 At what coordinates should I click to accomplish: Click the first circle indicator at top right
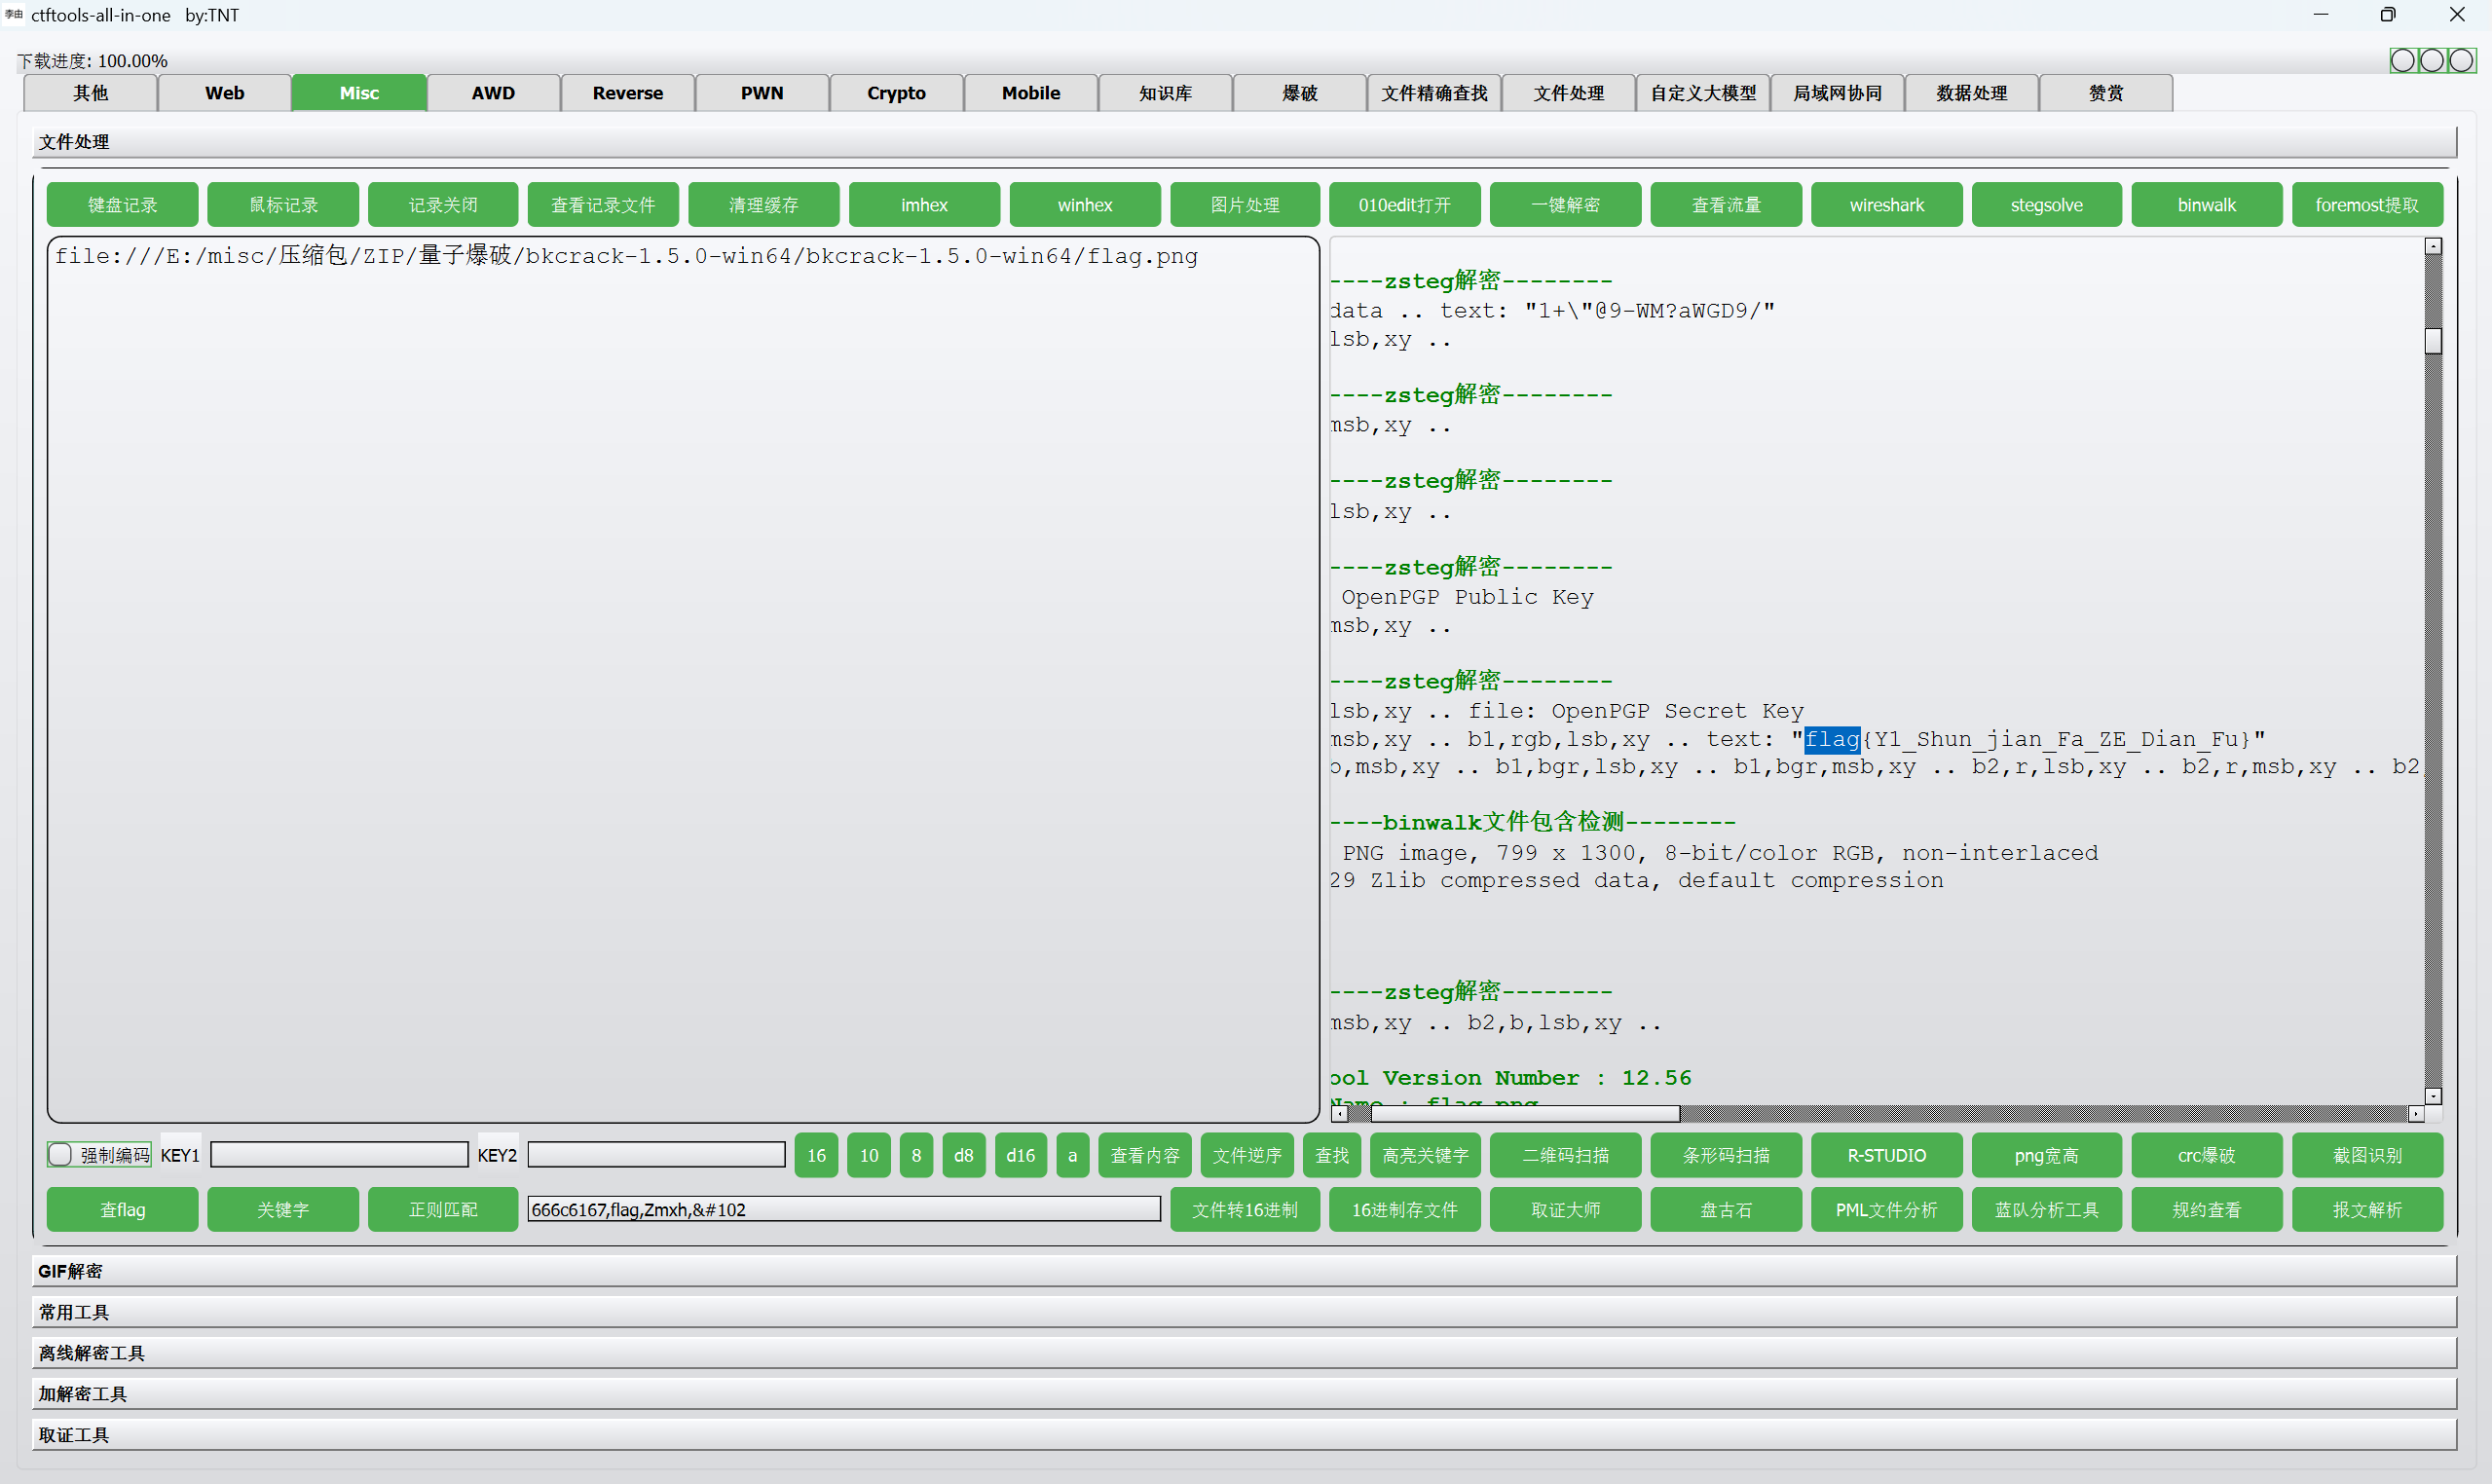(2402, 61)
